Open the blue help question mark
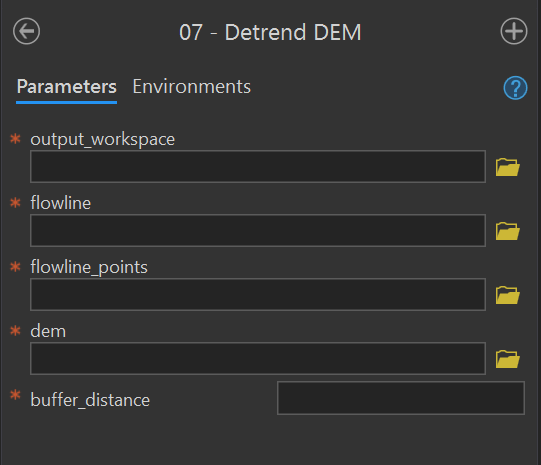The image size is (541, 465). pos(515,88)
